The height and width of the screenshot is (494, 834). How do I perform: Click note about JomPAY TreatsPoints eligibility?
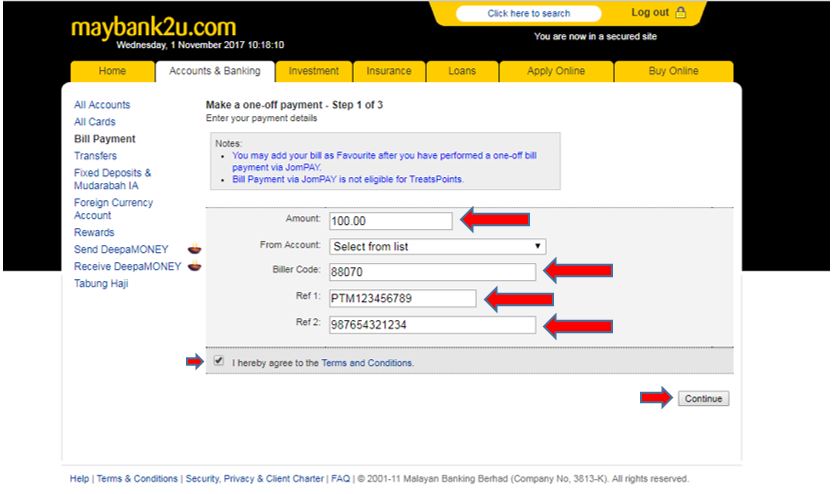348,179
